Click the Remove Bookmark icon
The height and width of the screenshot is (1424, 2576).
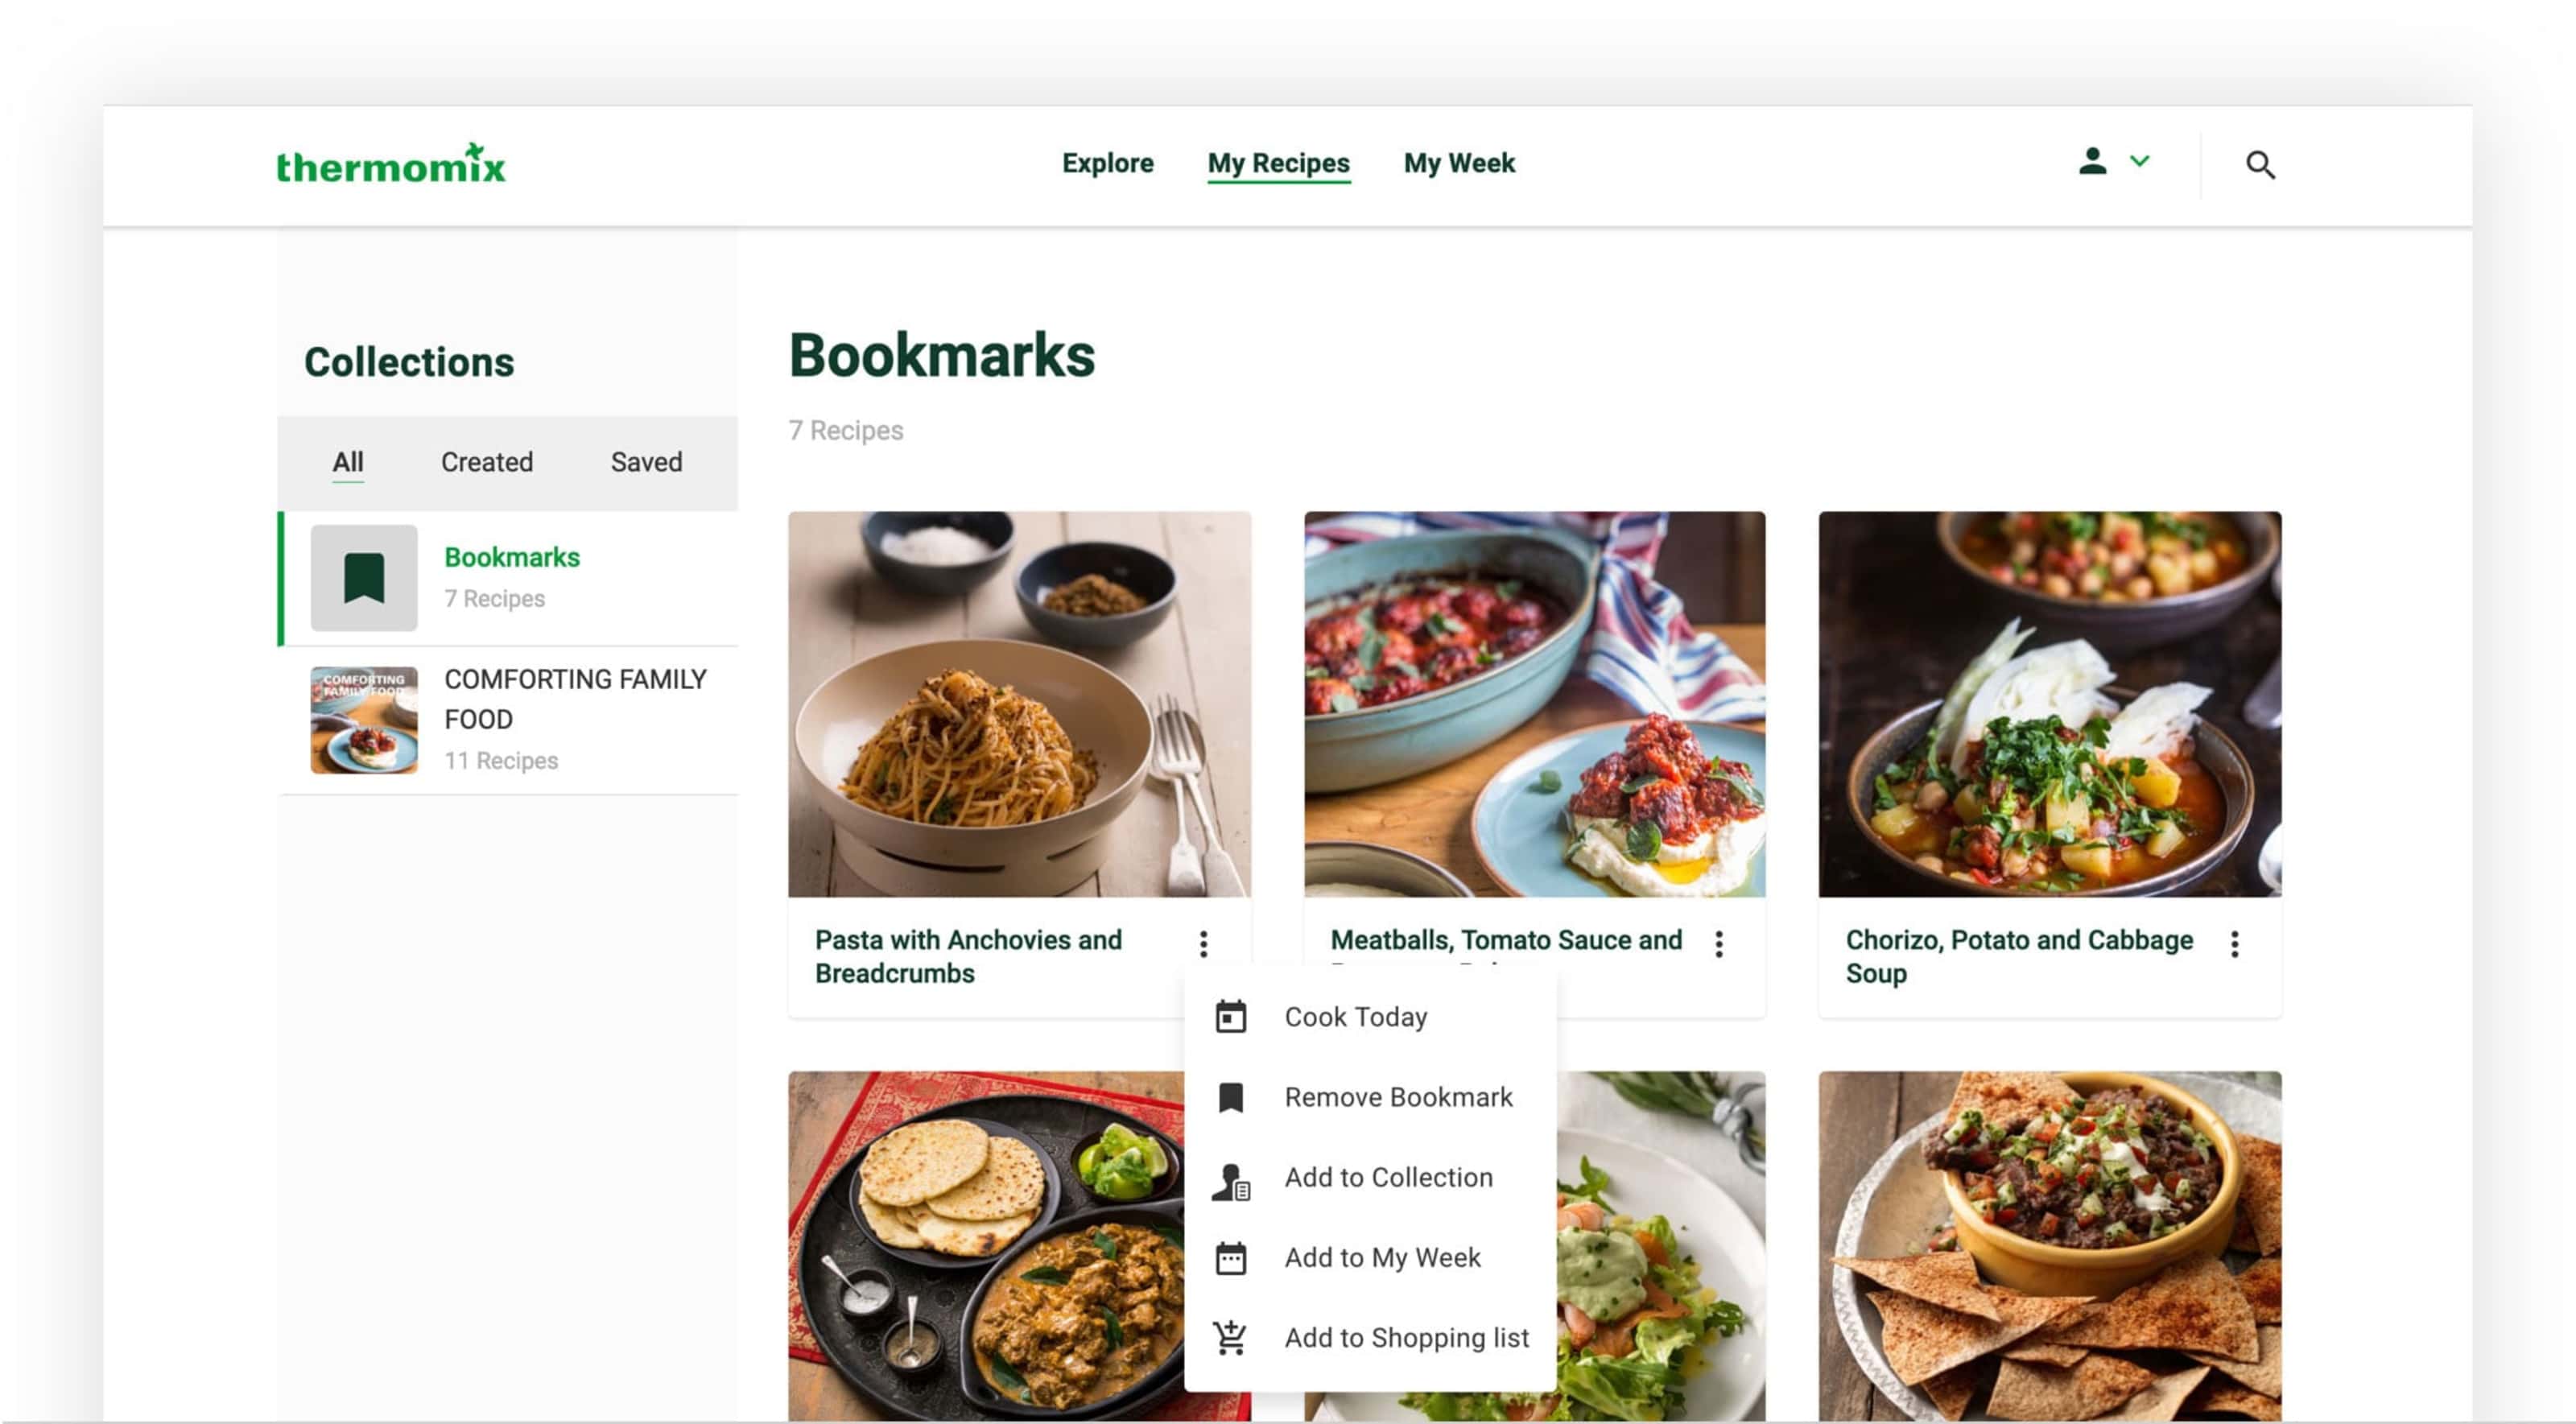(1229, 1096)
